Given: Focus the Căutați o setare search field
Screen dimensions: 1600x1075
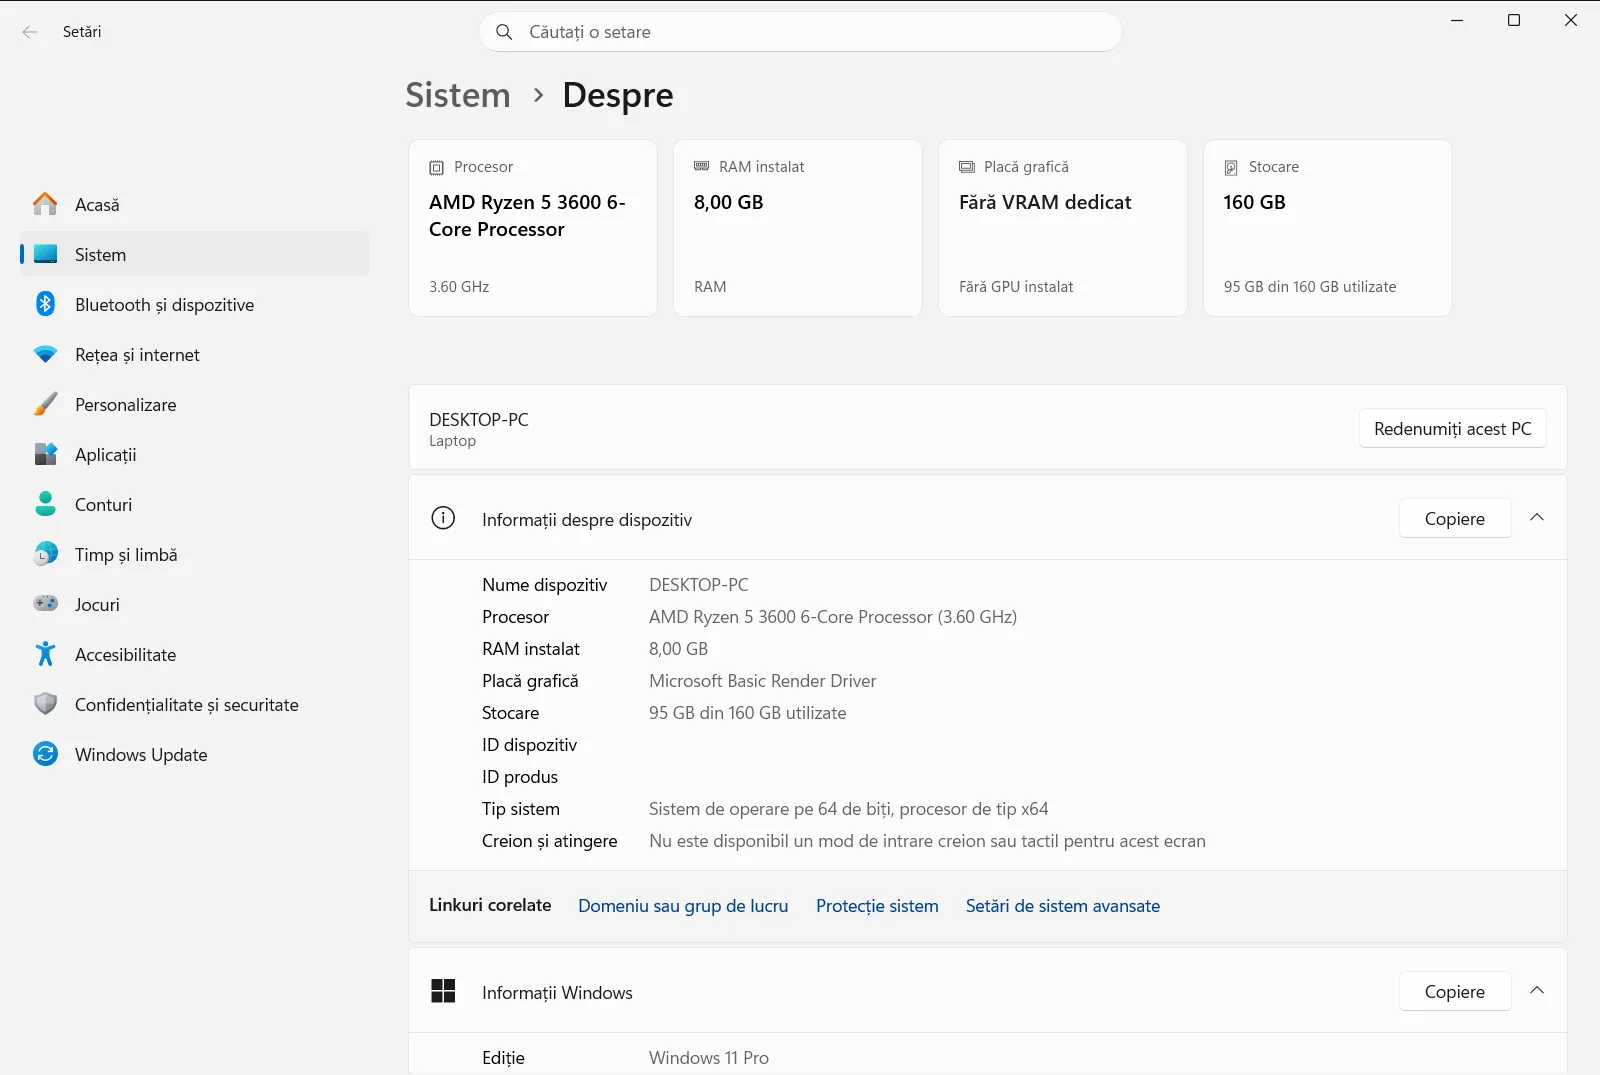Looking at the screenshot, I should click(x=800, y=32).
